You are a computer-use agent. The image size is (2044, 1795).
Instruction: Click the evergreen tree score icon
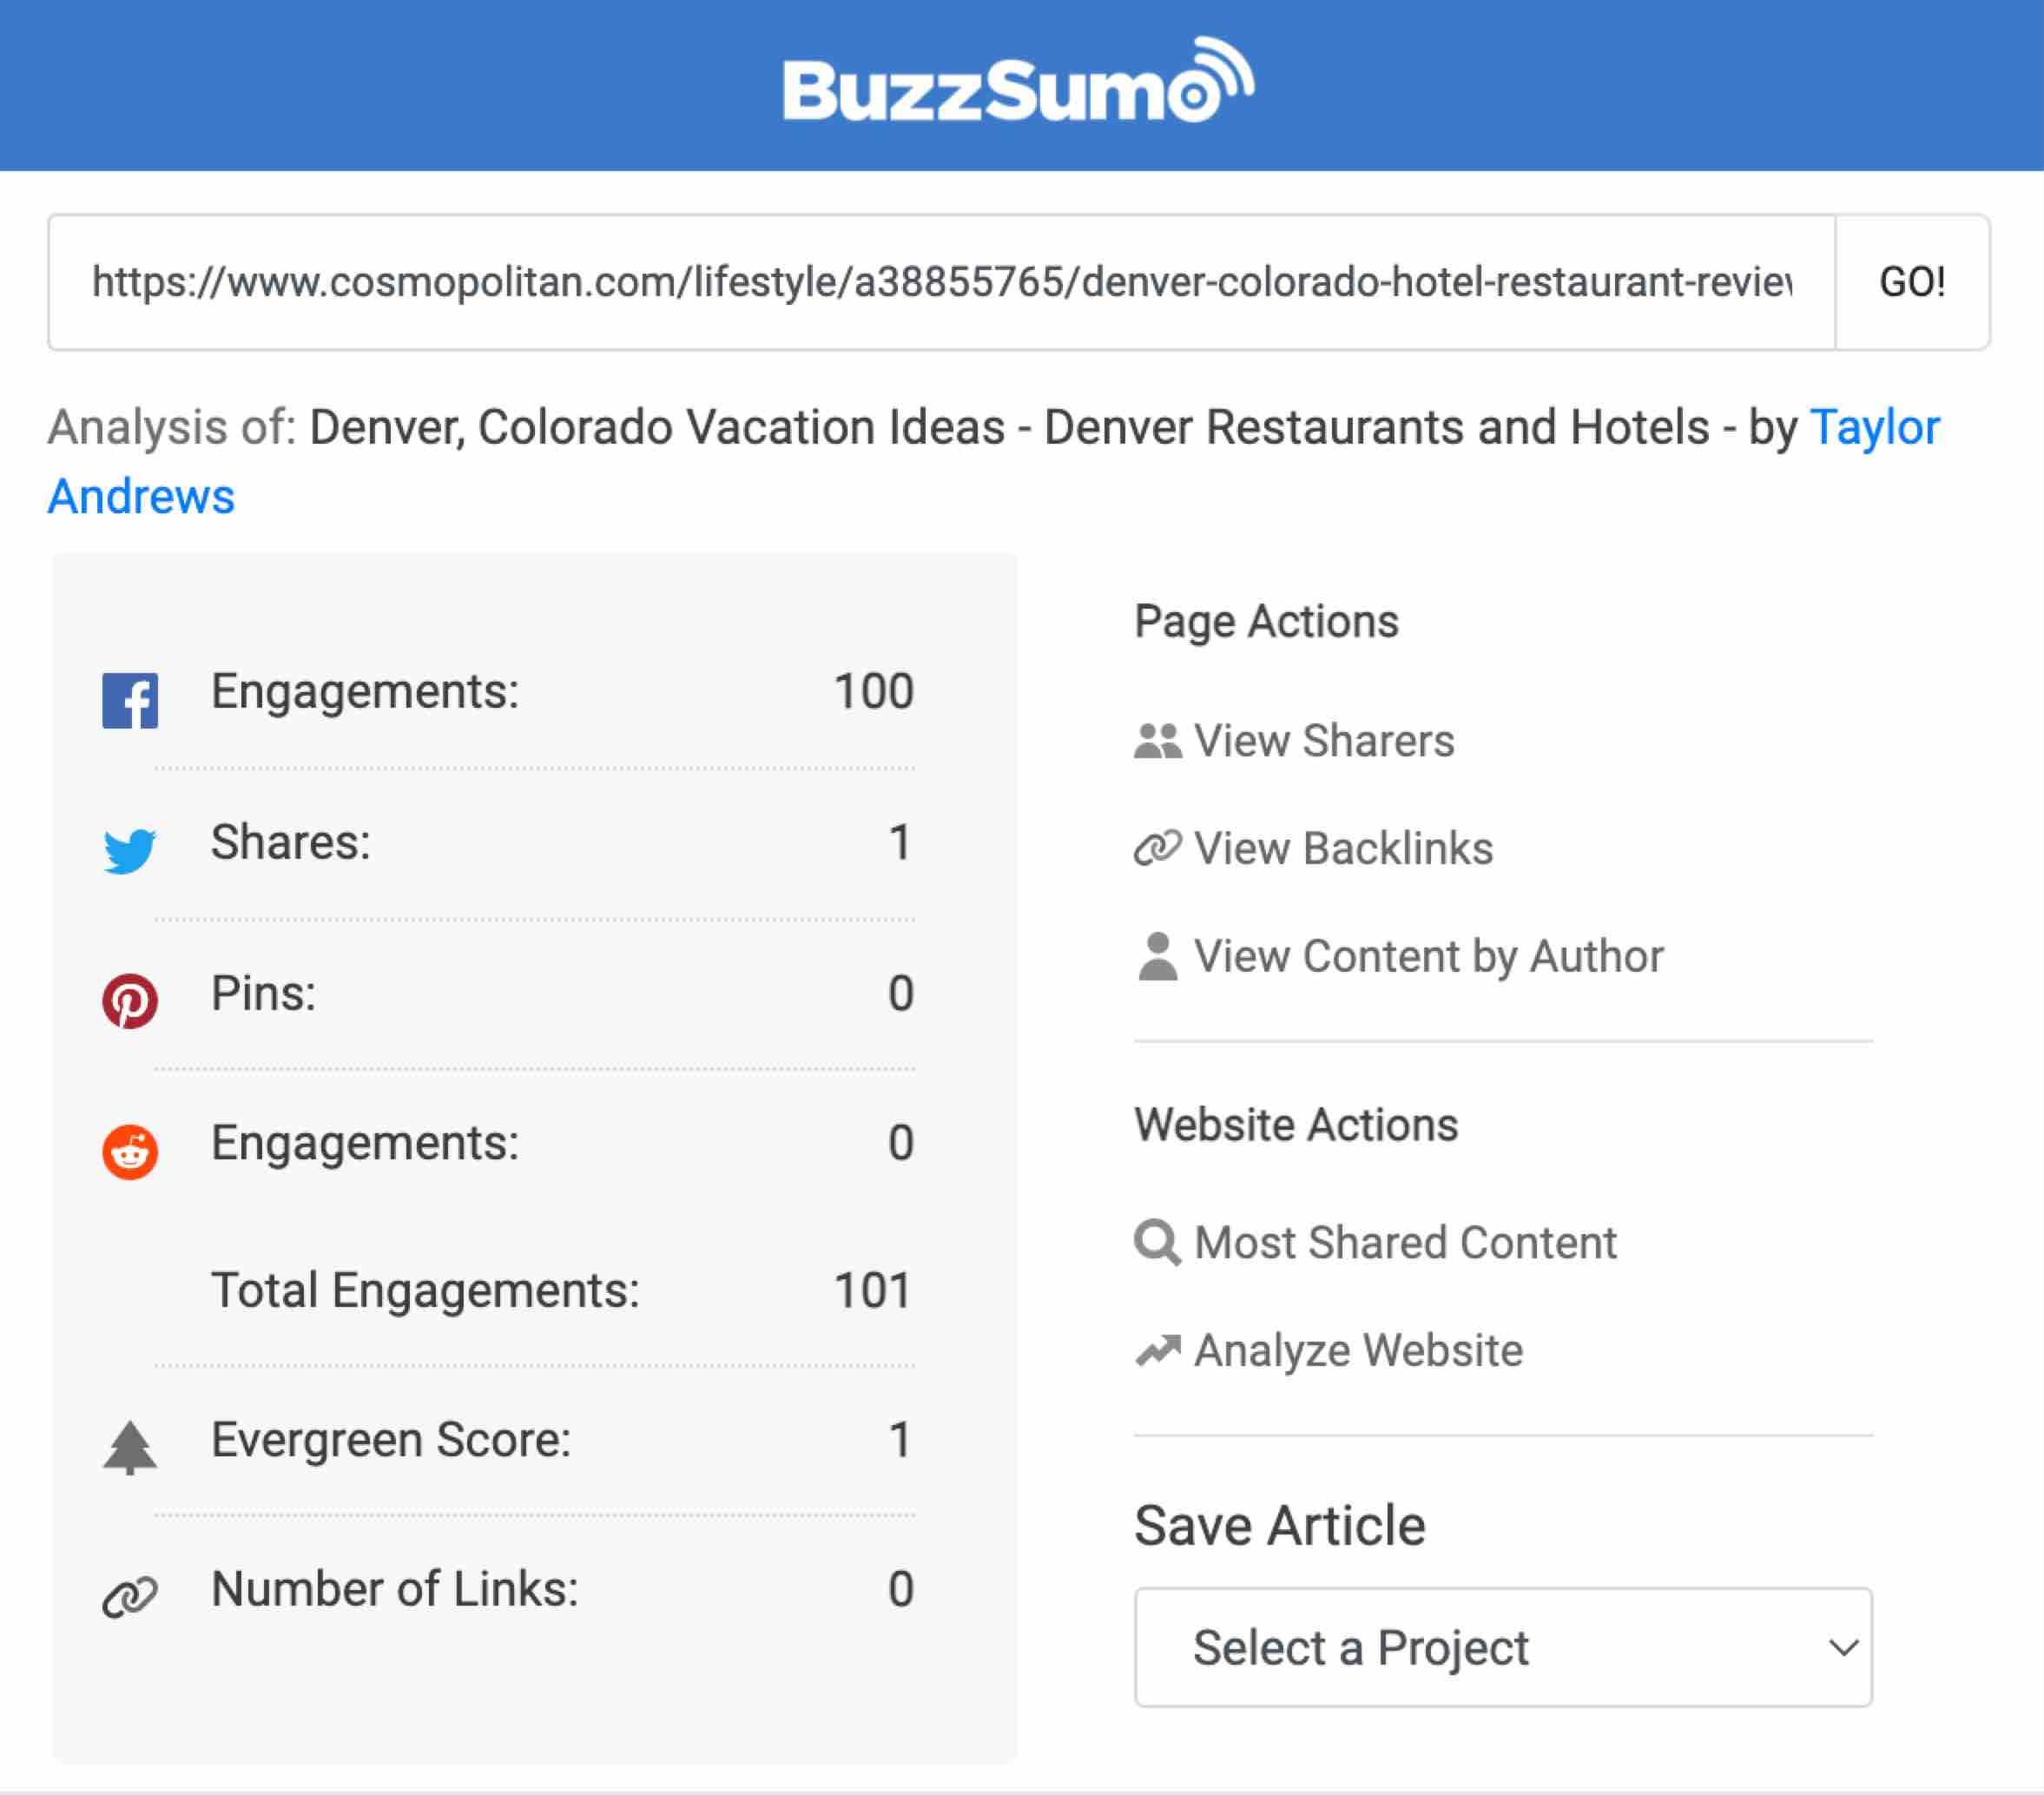[130, 1448]
